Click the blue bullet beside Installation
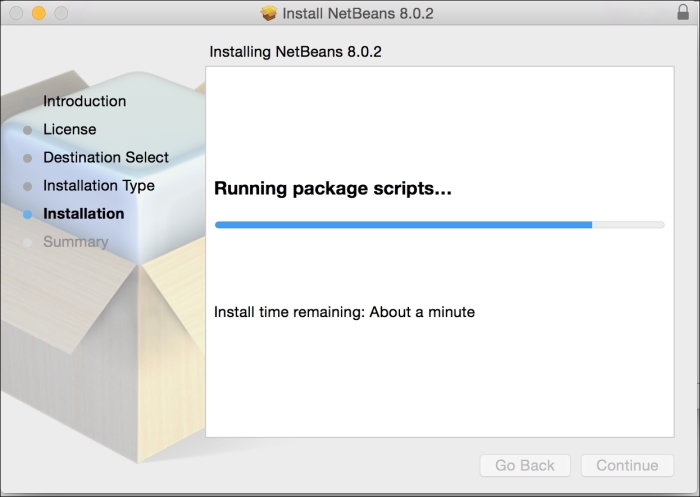The image size is (700, 497). click(27, 214)
